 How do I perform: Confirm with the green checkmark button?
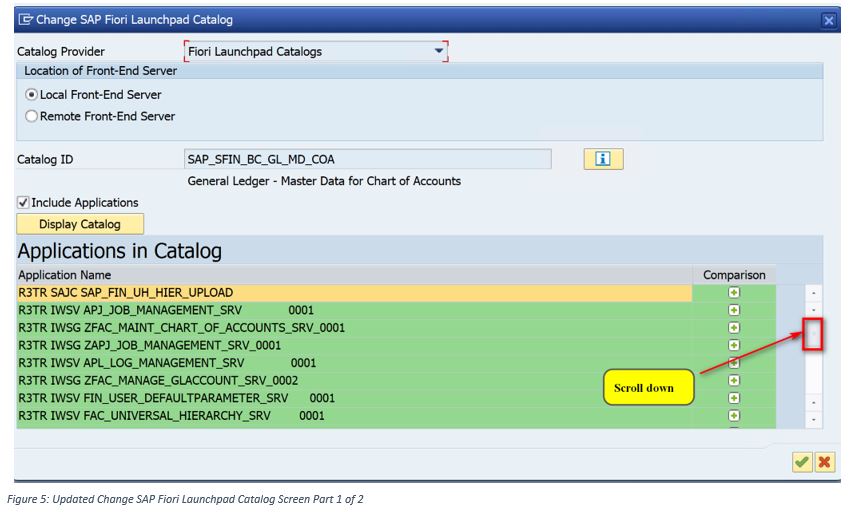pos(802,462)
